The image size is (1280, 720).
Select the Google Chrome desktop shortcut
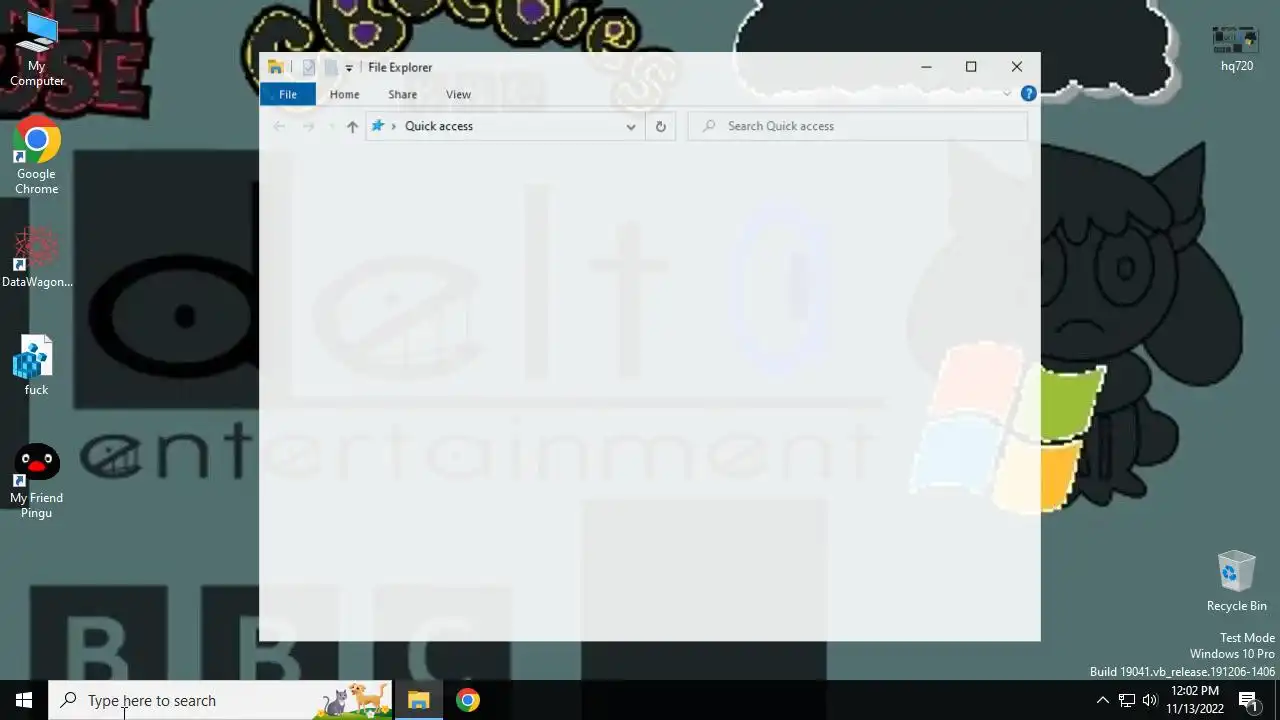pyautogui.click(x=37, y=157)
